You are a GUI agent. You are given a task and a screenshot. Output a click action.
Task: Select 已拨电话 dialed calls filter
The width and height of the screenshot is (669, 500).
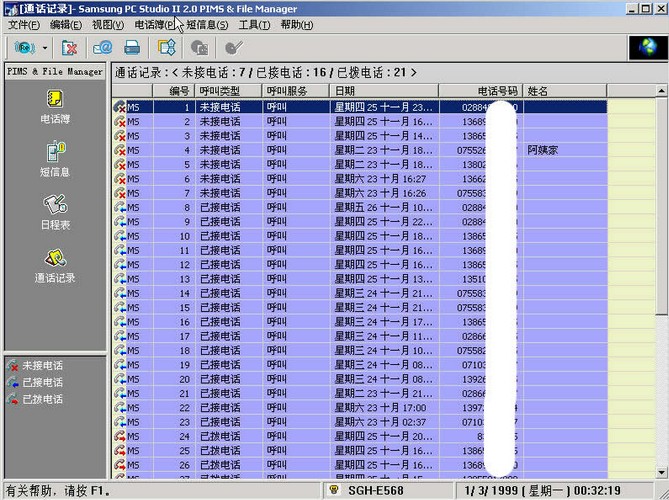[x=36, y=399]
